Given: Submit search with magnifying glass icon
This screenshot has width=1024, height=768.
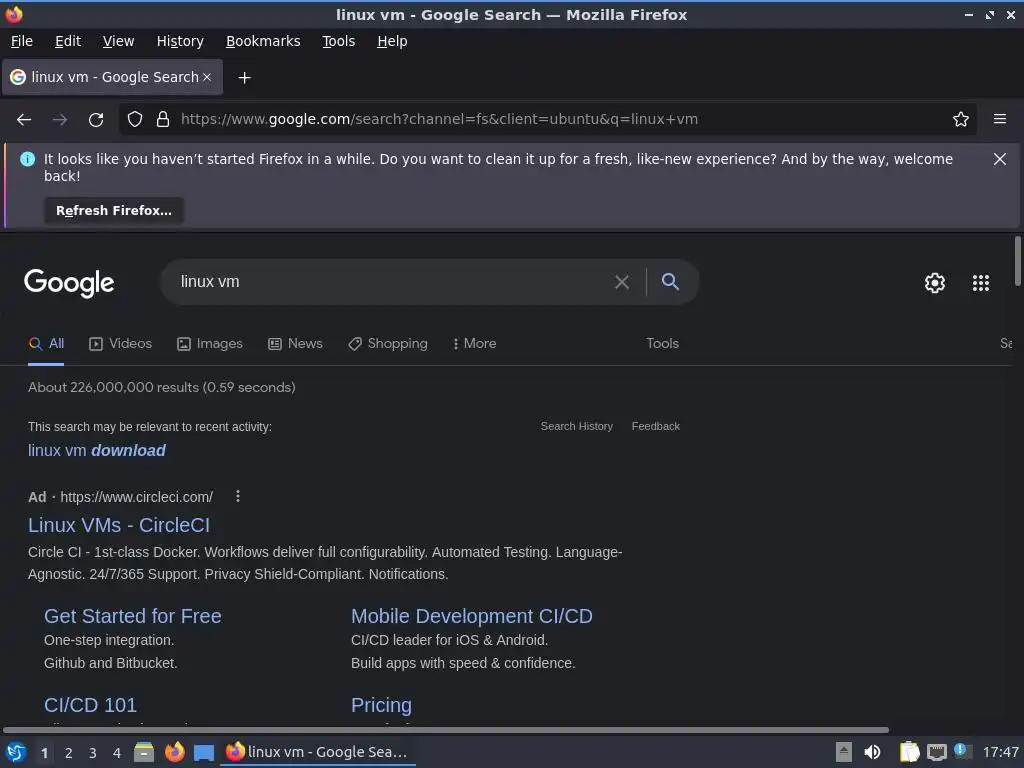Looking at the screenshot, I should tap(670, 281).
